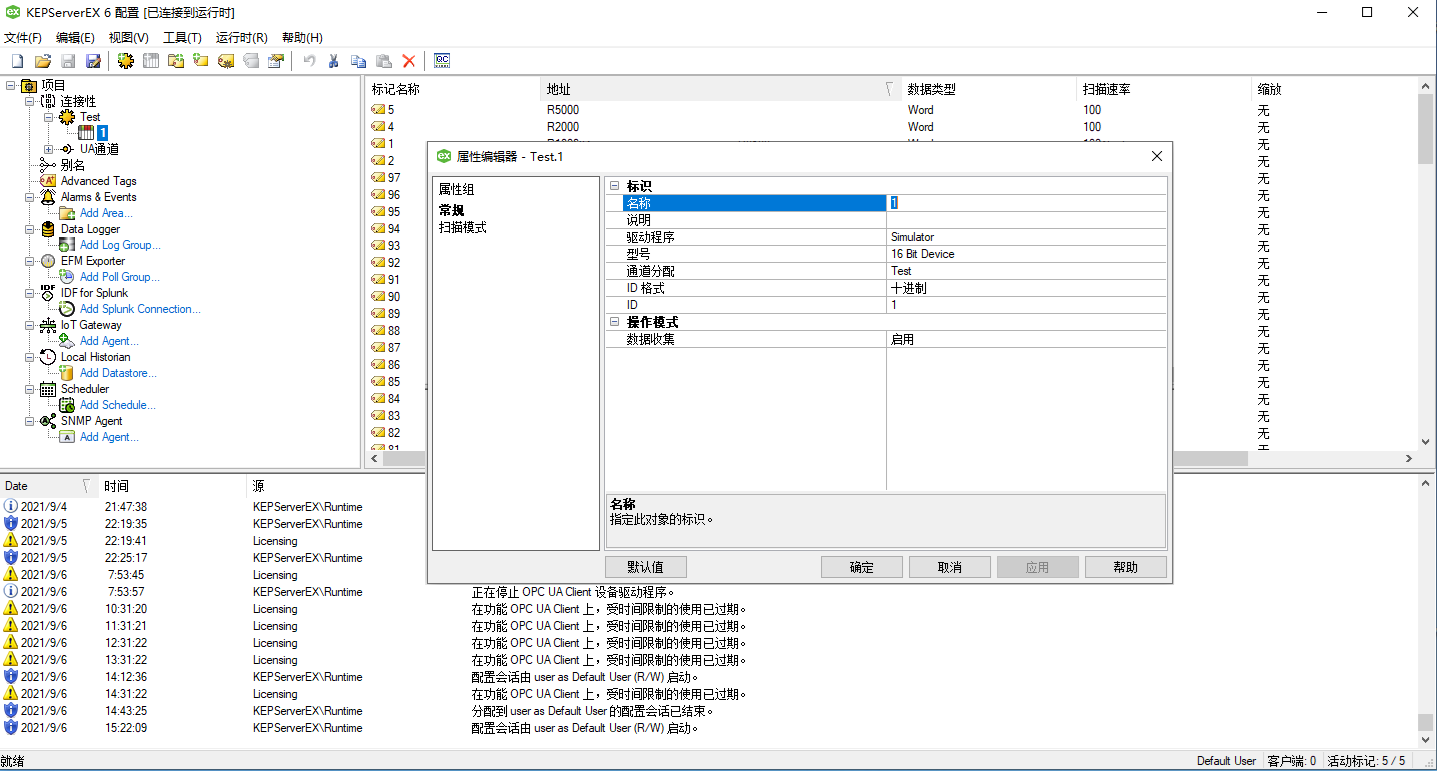Viewport: 1437px width, 771px height.
Task: Collapse the 连接性 tree node
Action: (29, 101)
